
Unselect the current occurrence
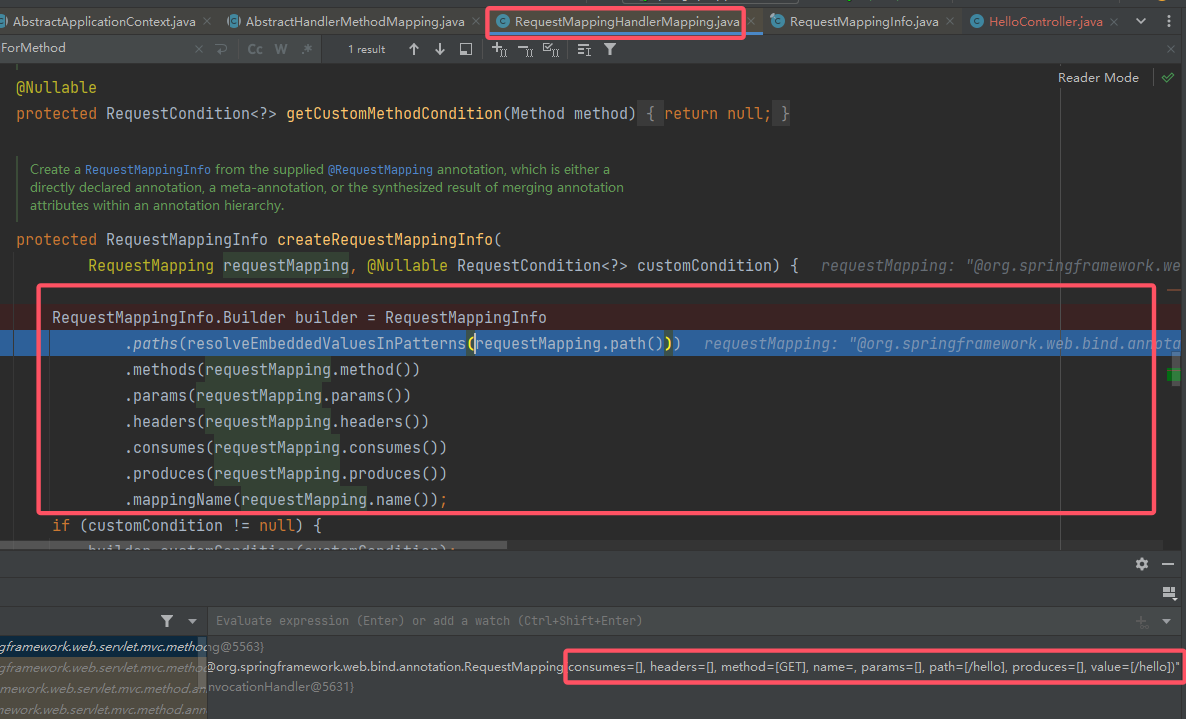point(525,50)
